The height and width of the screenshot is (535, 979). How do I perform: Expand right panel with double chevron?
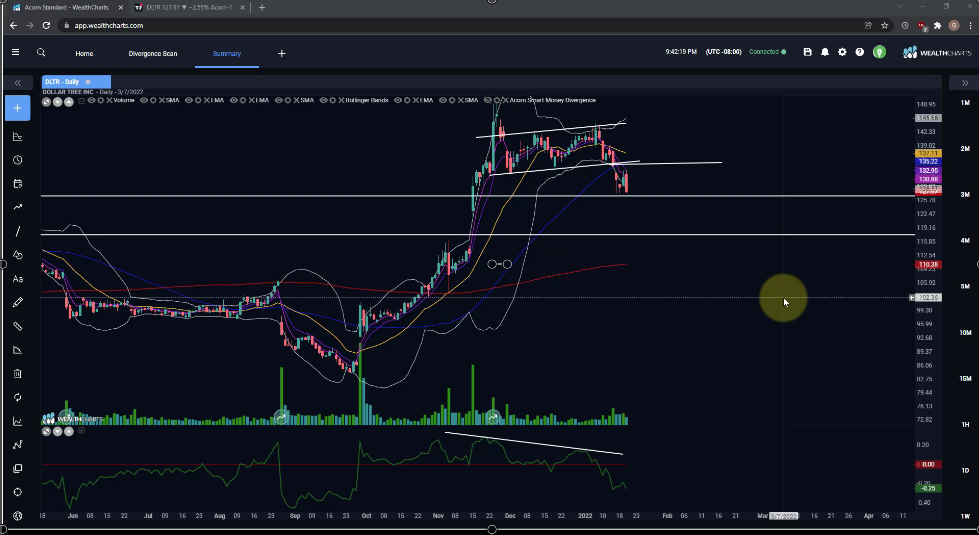pyautogui.click(x=965, y=82)
